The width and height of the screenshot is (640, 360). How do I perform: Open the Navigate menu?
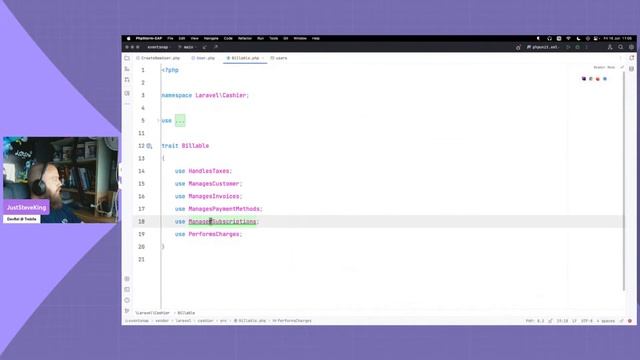coord(211,38)
